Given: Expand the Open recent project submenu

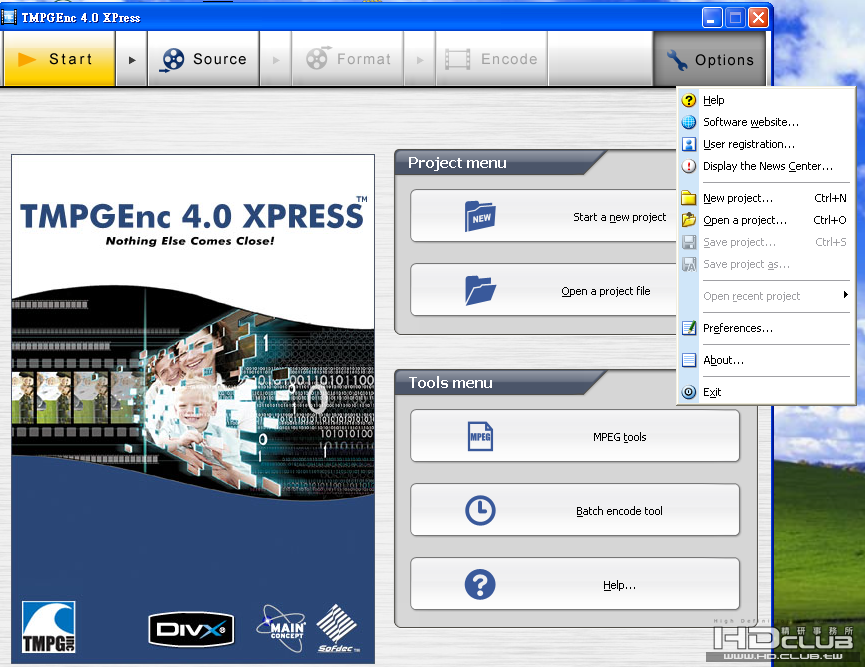Looking at the screenshot, I should [x=765, y=296].
